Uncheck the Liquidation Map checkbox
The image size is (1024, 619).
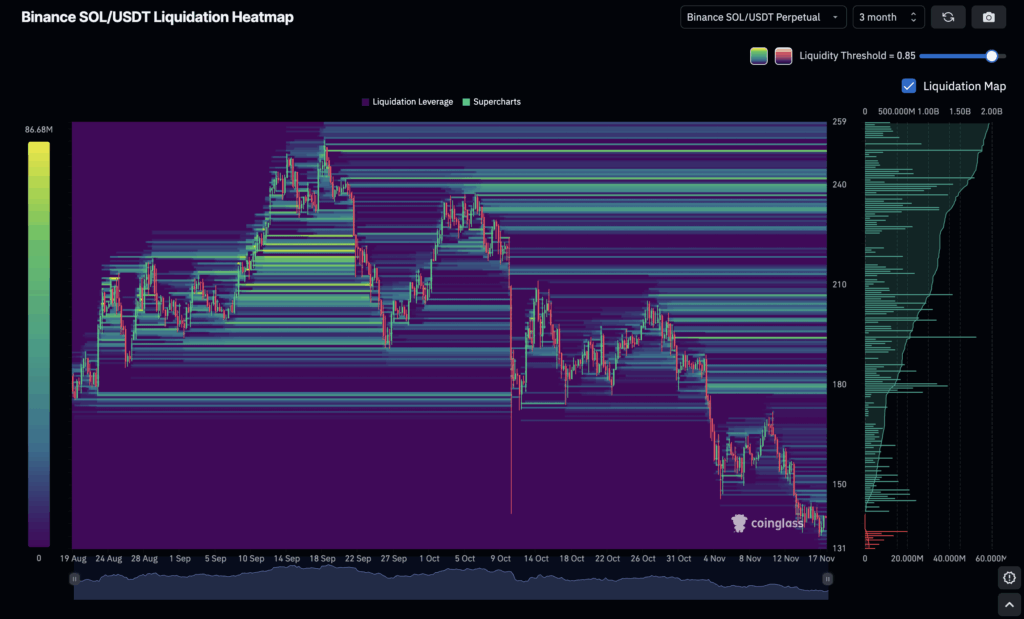point(908,86)
